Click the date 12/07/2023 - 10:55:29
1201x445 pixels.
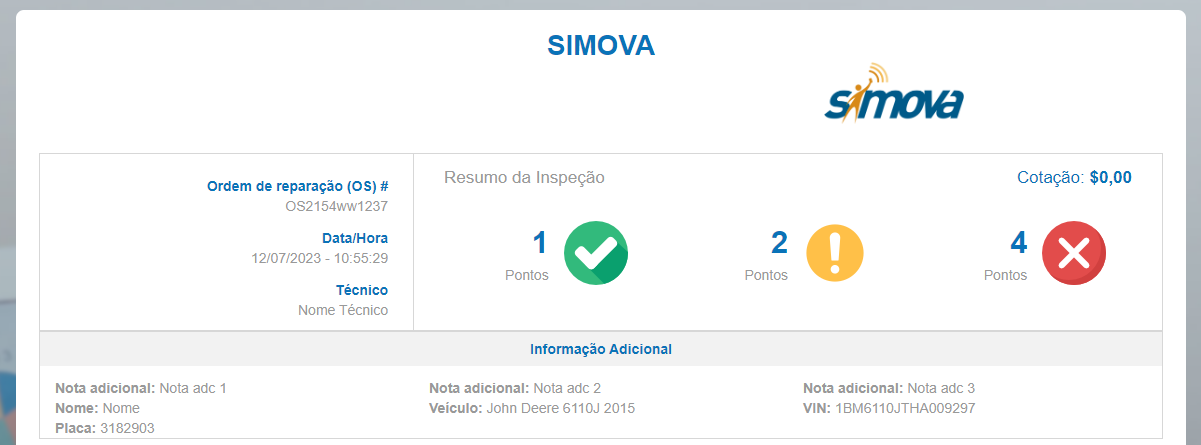pos(319,258)
